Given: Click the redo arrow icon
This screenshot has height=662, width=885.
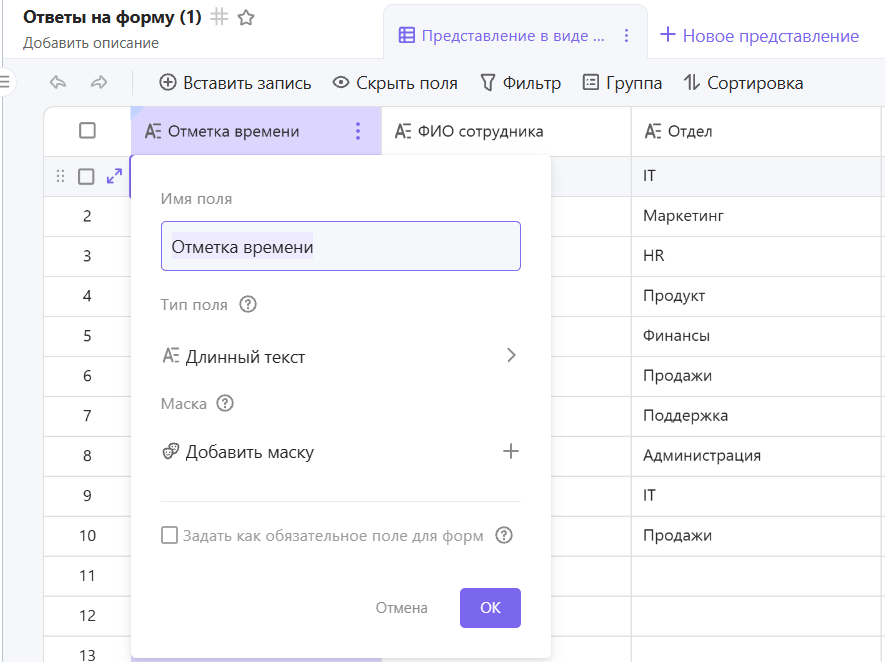Looking at the screenshot, I should click(99, 82).
